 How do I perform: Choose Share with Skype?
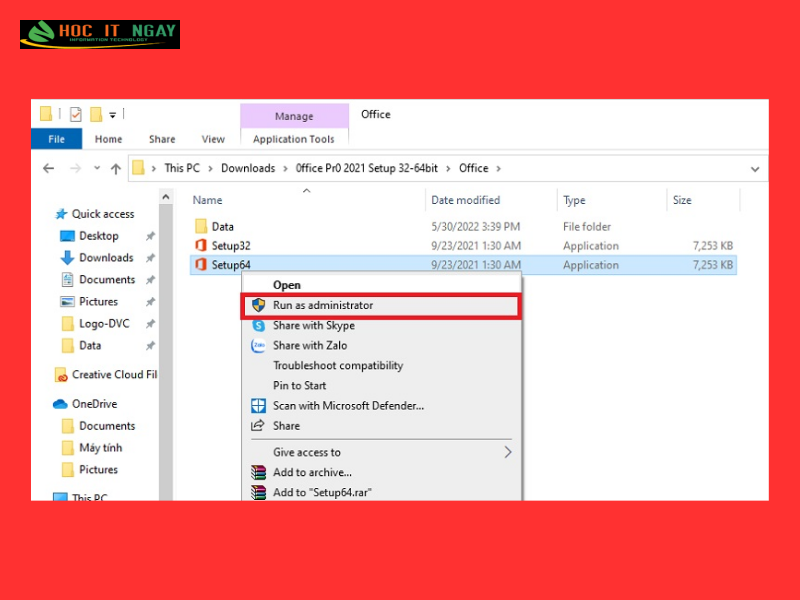(382, 326)
